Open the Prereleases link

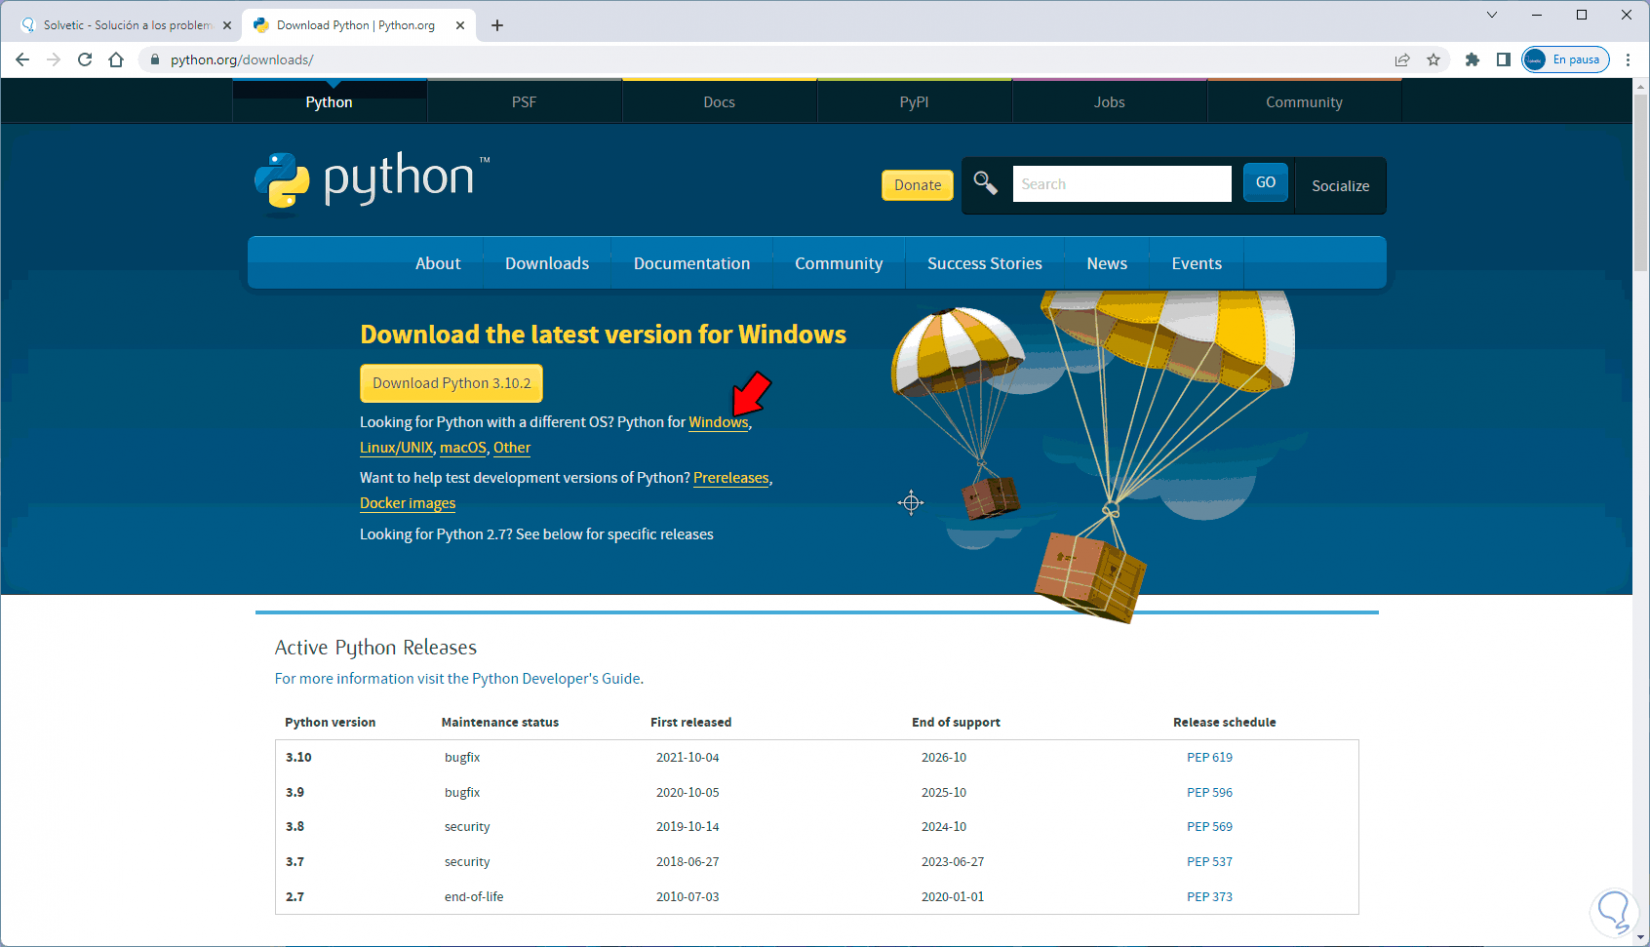[731, 478]
